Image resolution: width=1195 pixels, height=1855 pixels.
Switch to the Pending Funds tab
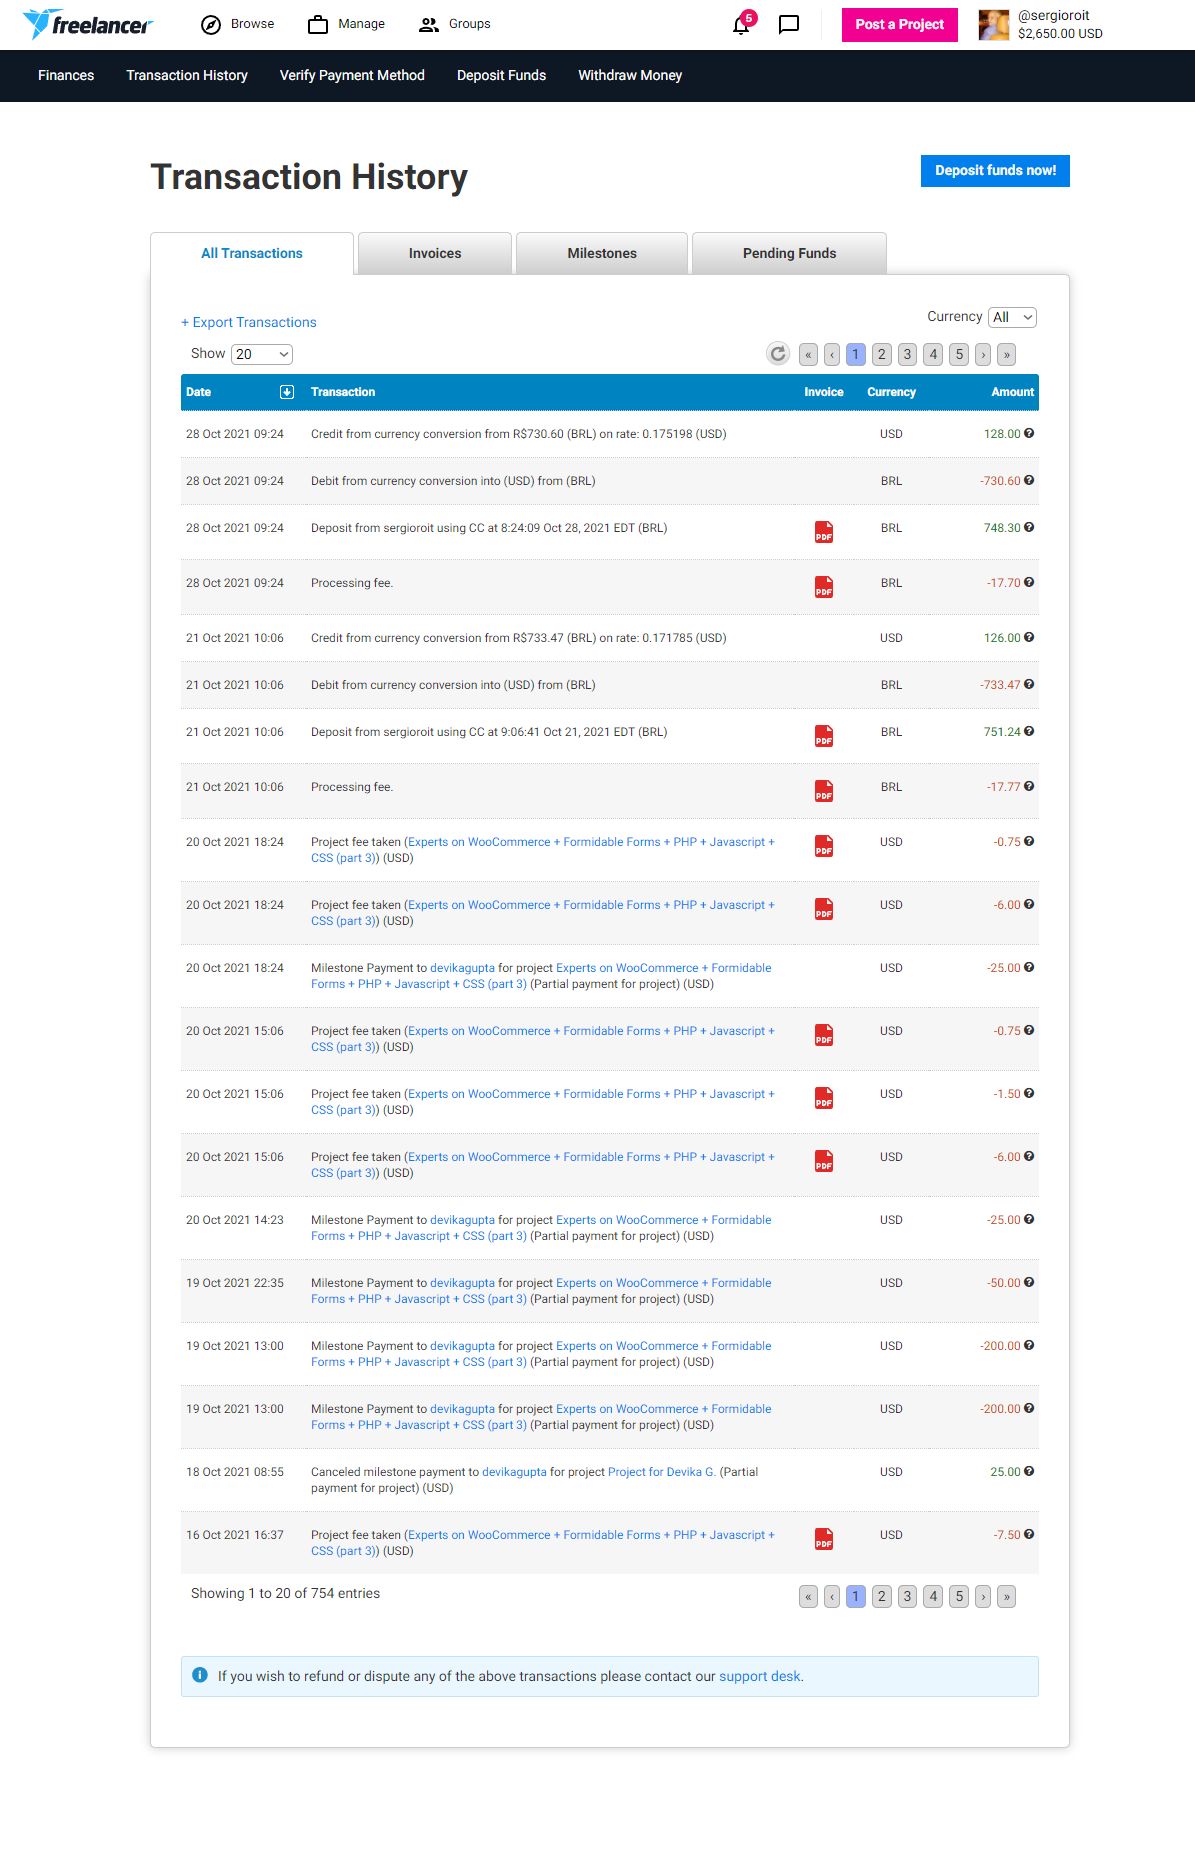tap(789, 253)
